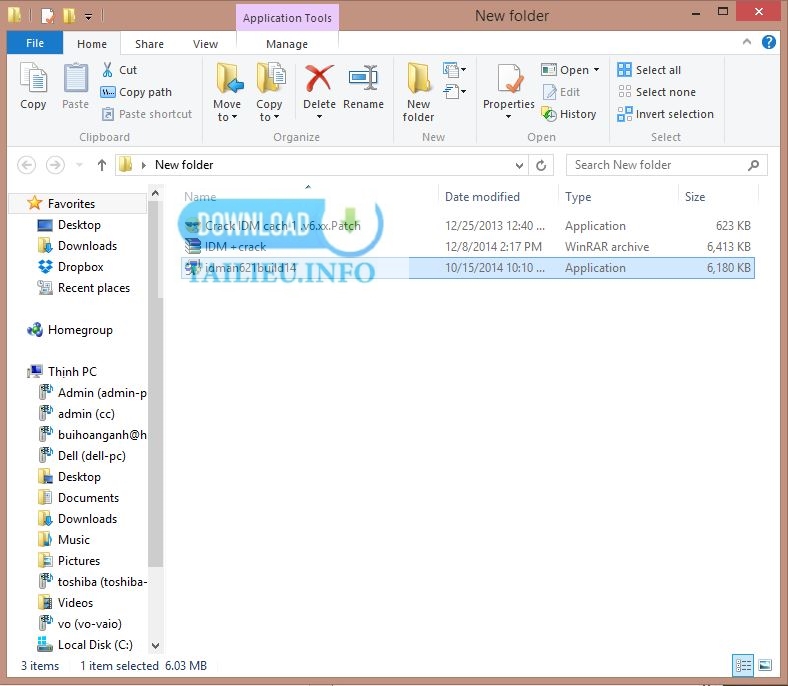Image resolution: width=788 pixels, height=686 pixels.
Task: Click History in the Open group
Action: point(569,114)
